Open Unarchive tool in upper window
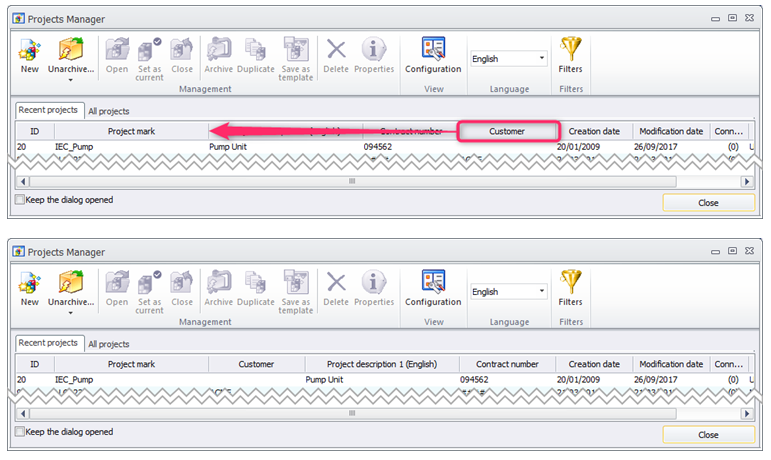 pyautogui.click(x=71, y=55)
